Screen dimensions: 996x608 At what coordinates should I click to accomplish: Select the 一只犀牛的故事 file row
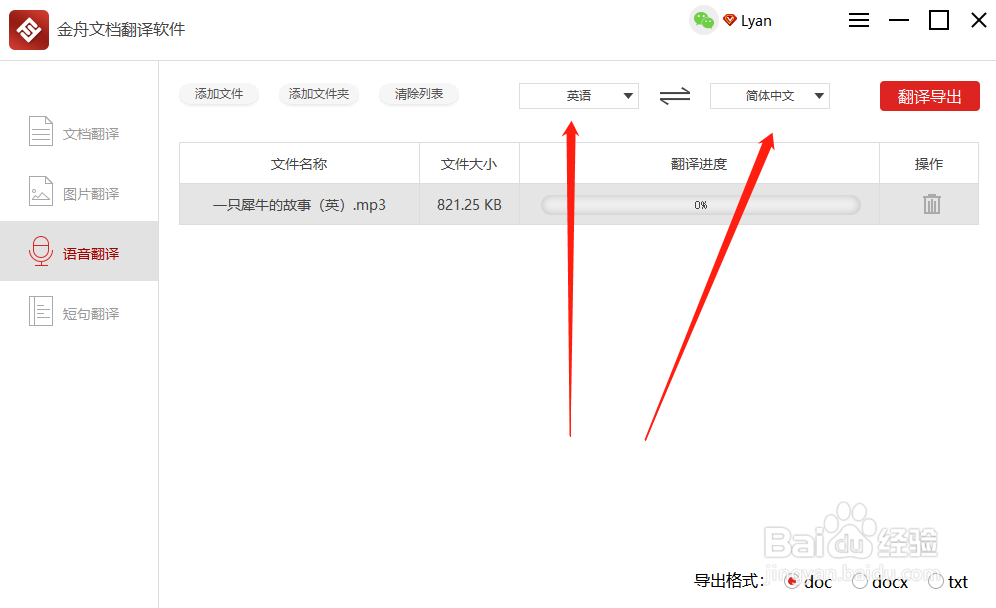click(298, 203)
